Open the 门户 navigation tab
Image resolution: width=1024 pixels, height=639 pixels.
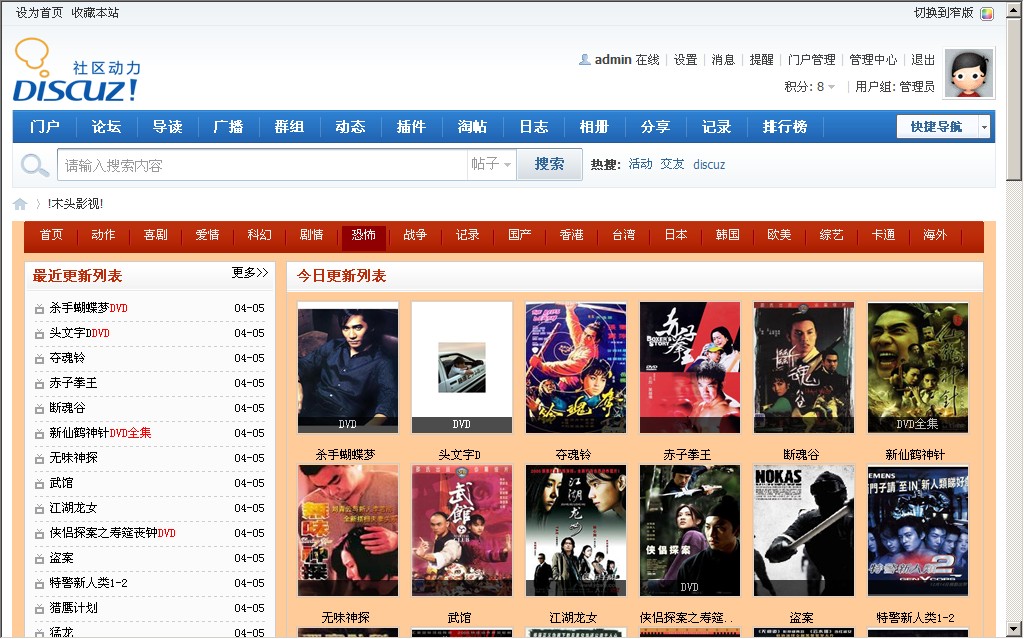tap(44, 127)
